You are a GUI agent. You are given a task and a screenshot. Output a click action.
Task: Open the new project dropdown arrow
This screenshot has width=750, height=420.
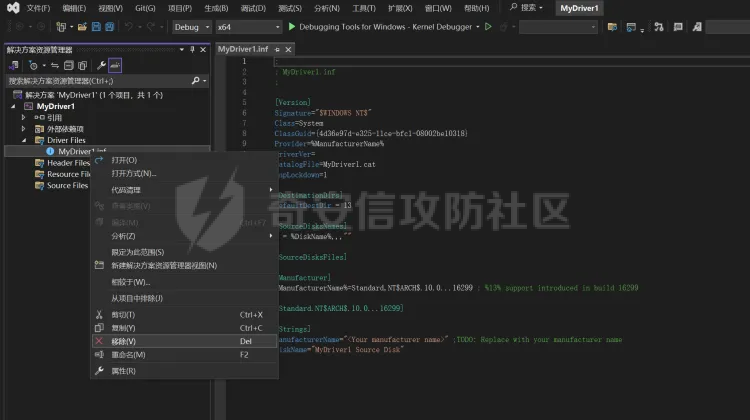point(71,27)
